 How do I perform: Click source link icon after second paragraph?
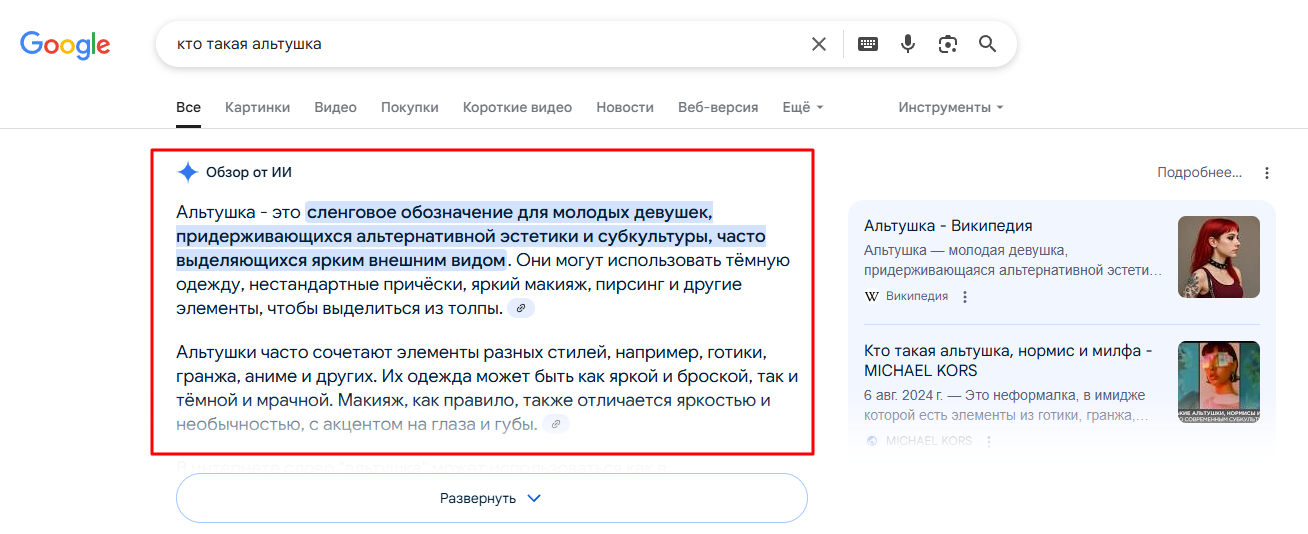click(556, 424)
